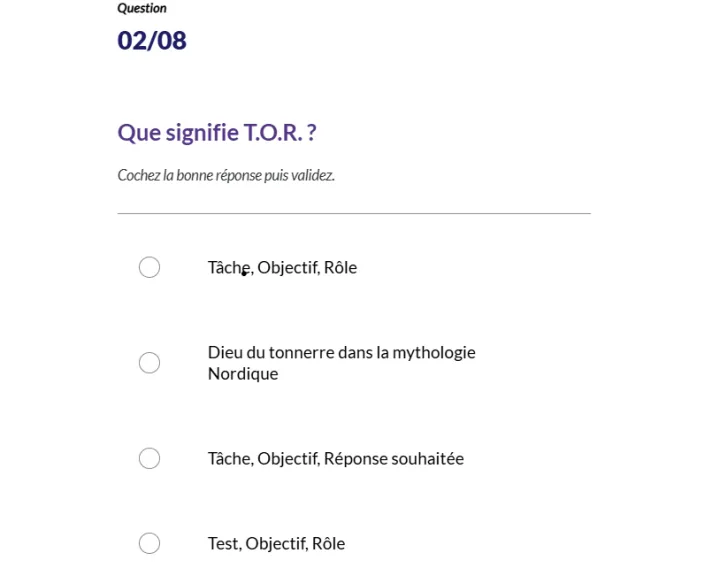Click the word 'Nordique' in the second answer

pos(243,374)
